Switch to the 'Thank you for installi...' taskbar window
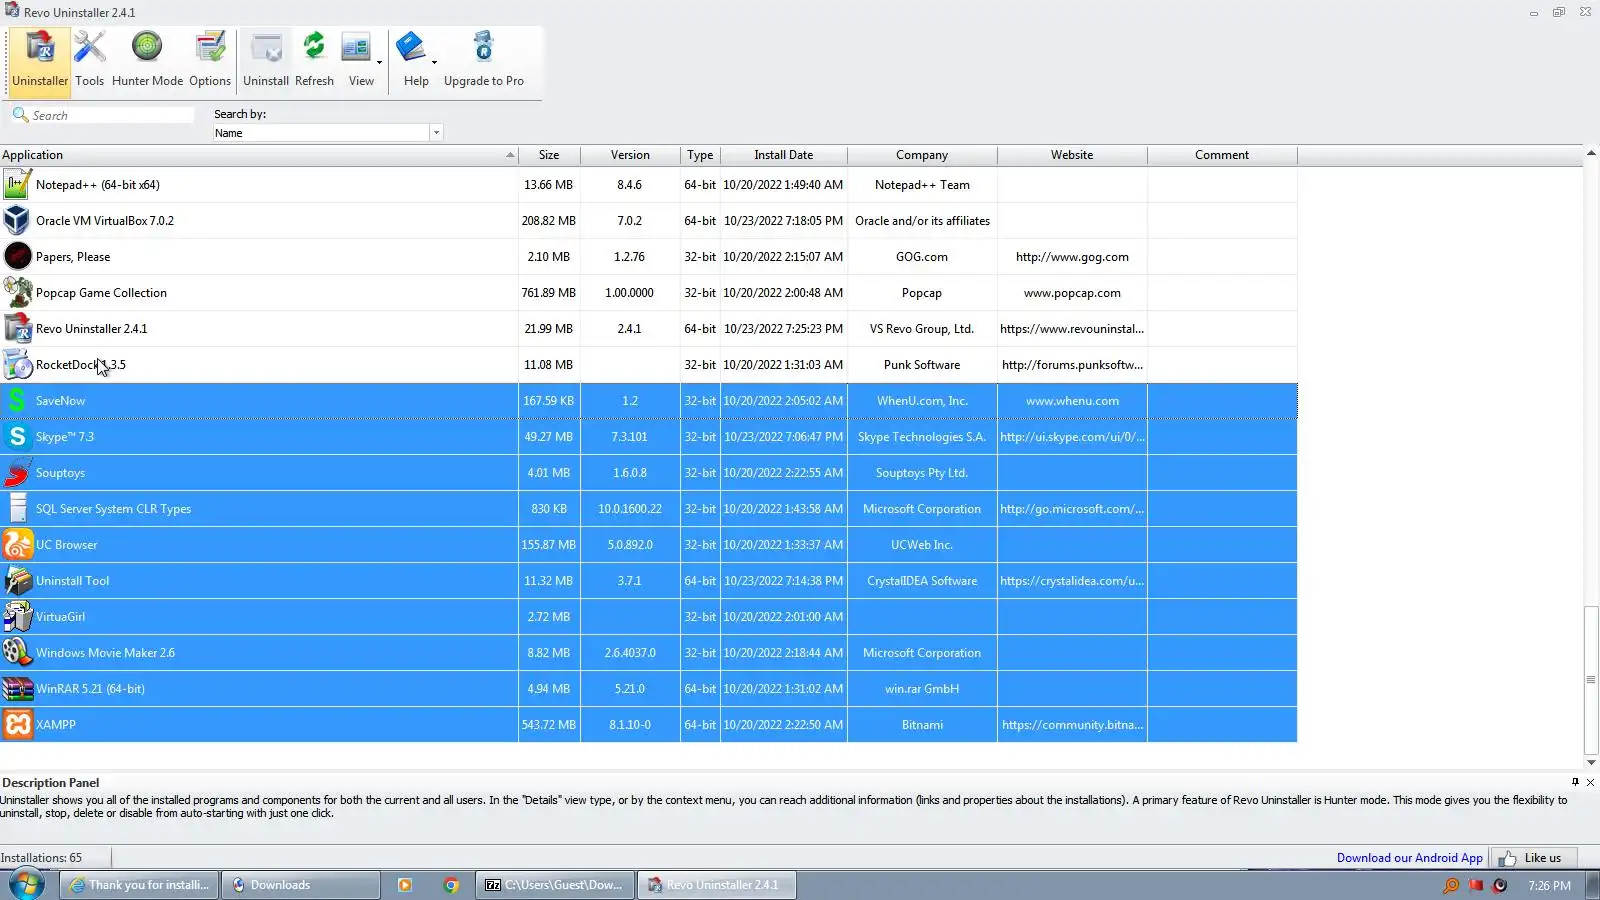This screenshot has width=1600, height=900. click(x=140, y=885)
